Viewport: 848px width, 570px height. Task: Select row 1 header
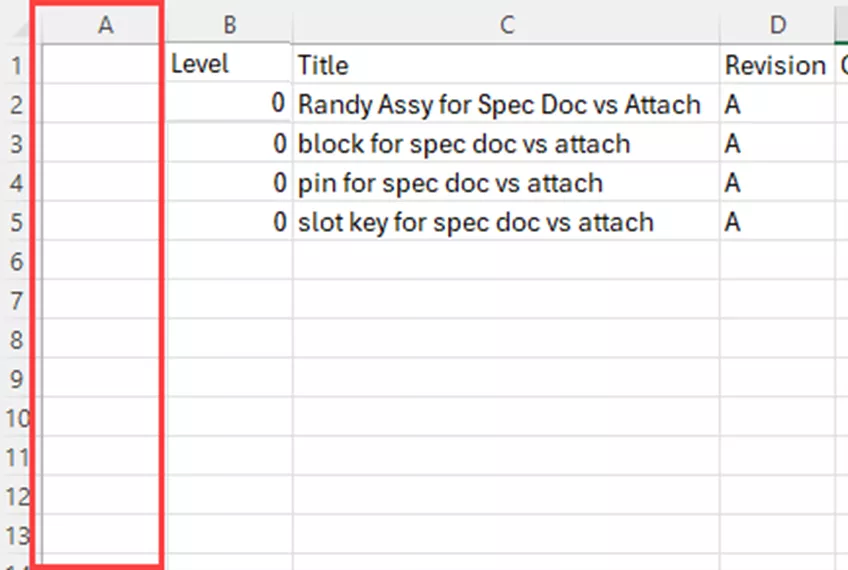(x=17, y=65)
